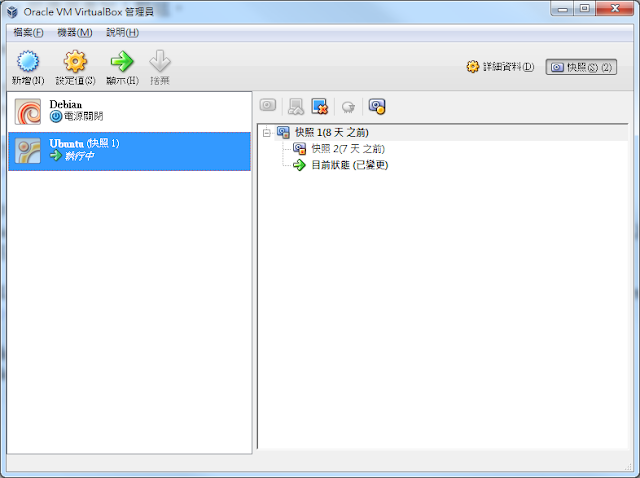640x478 pixels.
Task: Close the VirtualBox Manager window
Action: [615, 9]
